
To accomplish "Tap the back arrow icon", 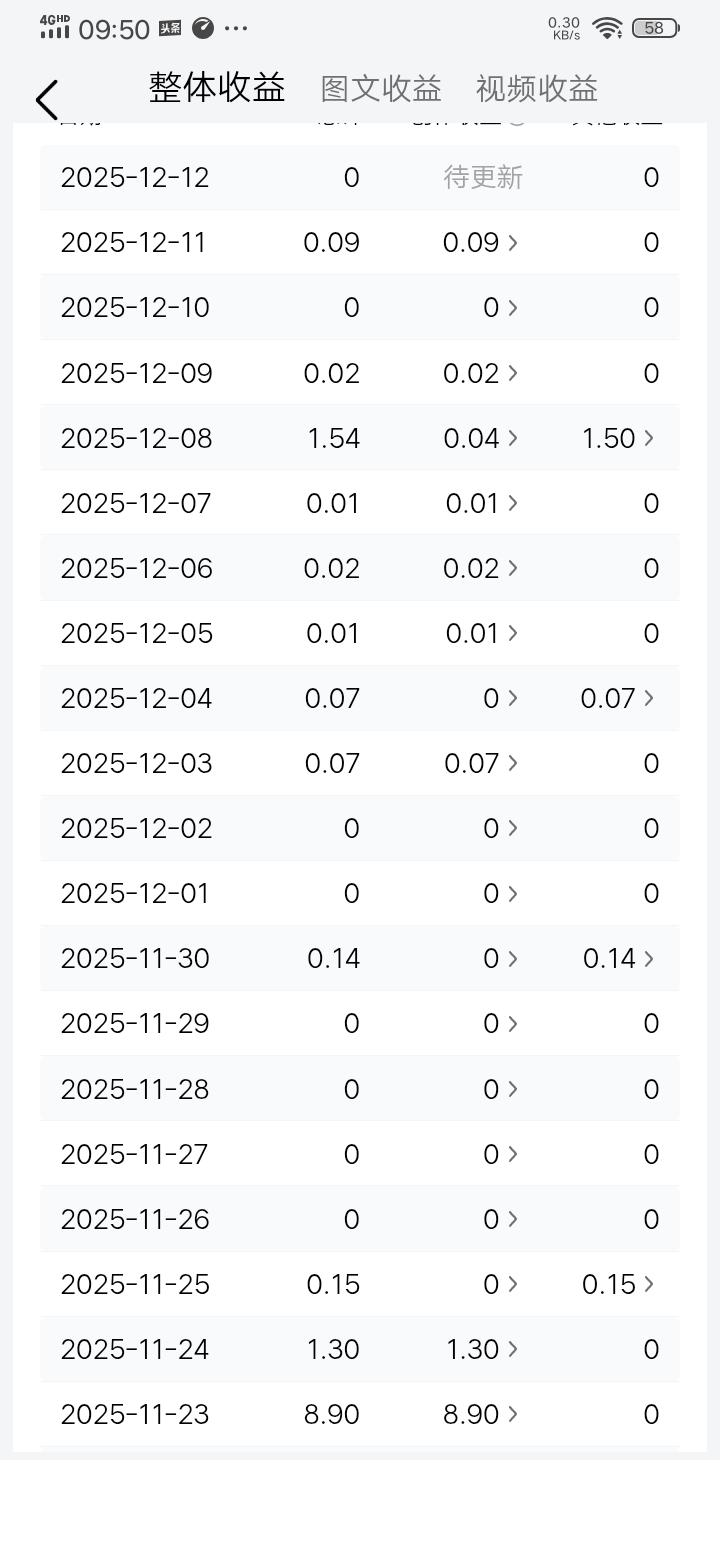I will click(x=46, y=100).
